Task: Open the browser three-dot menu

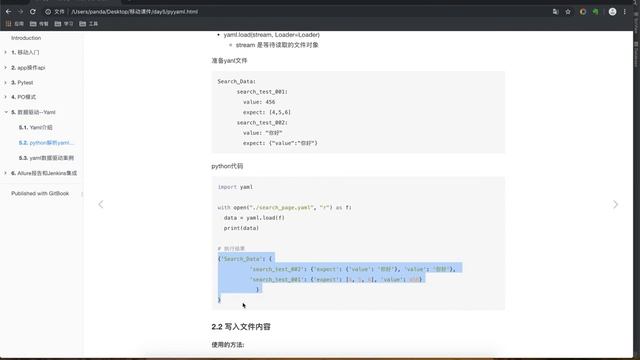Action: click(x=624, y=12)
